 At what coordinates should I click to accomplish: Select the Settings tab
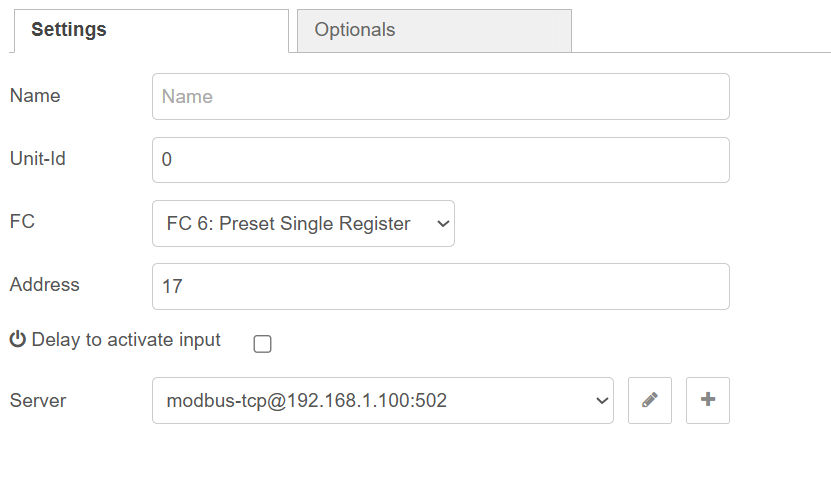pos(152,30)
